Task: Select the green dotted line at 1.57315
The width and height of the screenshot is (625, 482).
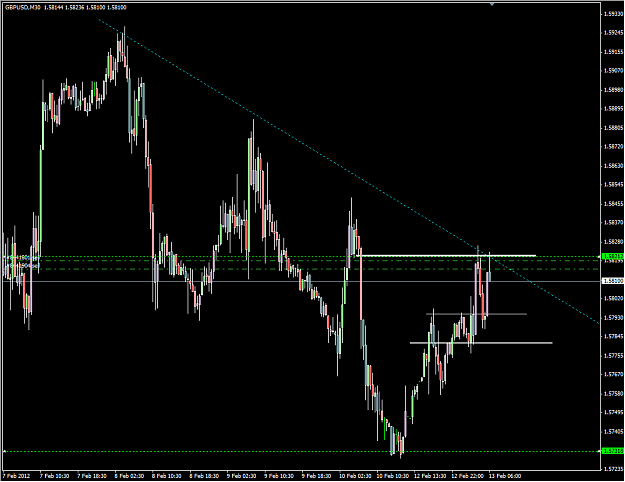Action: [x=302, y=452]
